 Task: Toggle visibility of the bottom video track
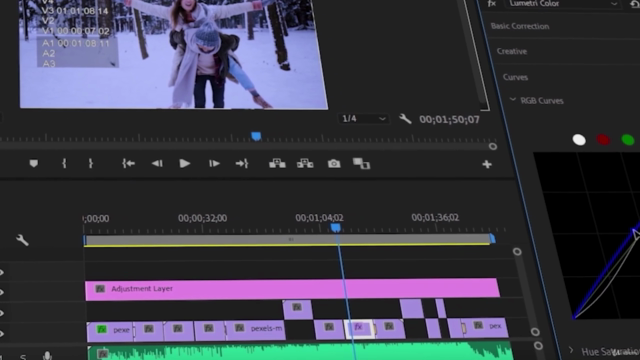pos(2,334)
